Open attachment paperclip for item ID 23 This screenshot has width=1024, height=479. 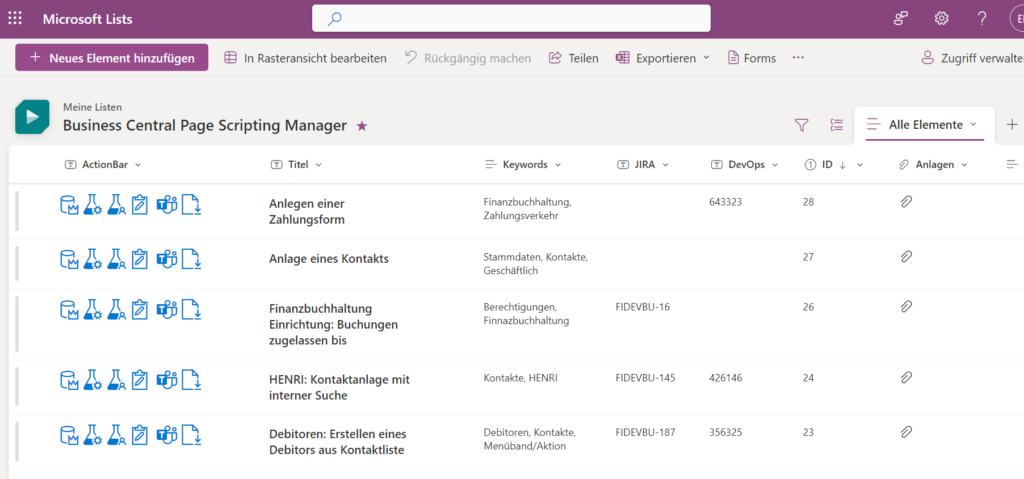tap(906, 432)
